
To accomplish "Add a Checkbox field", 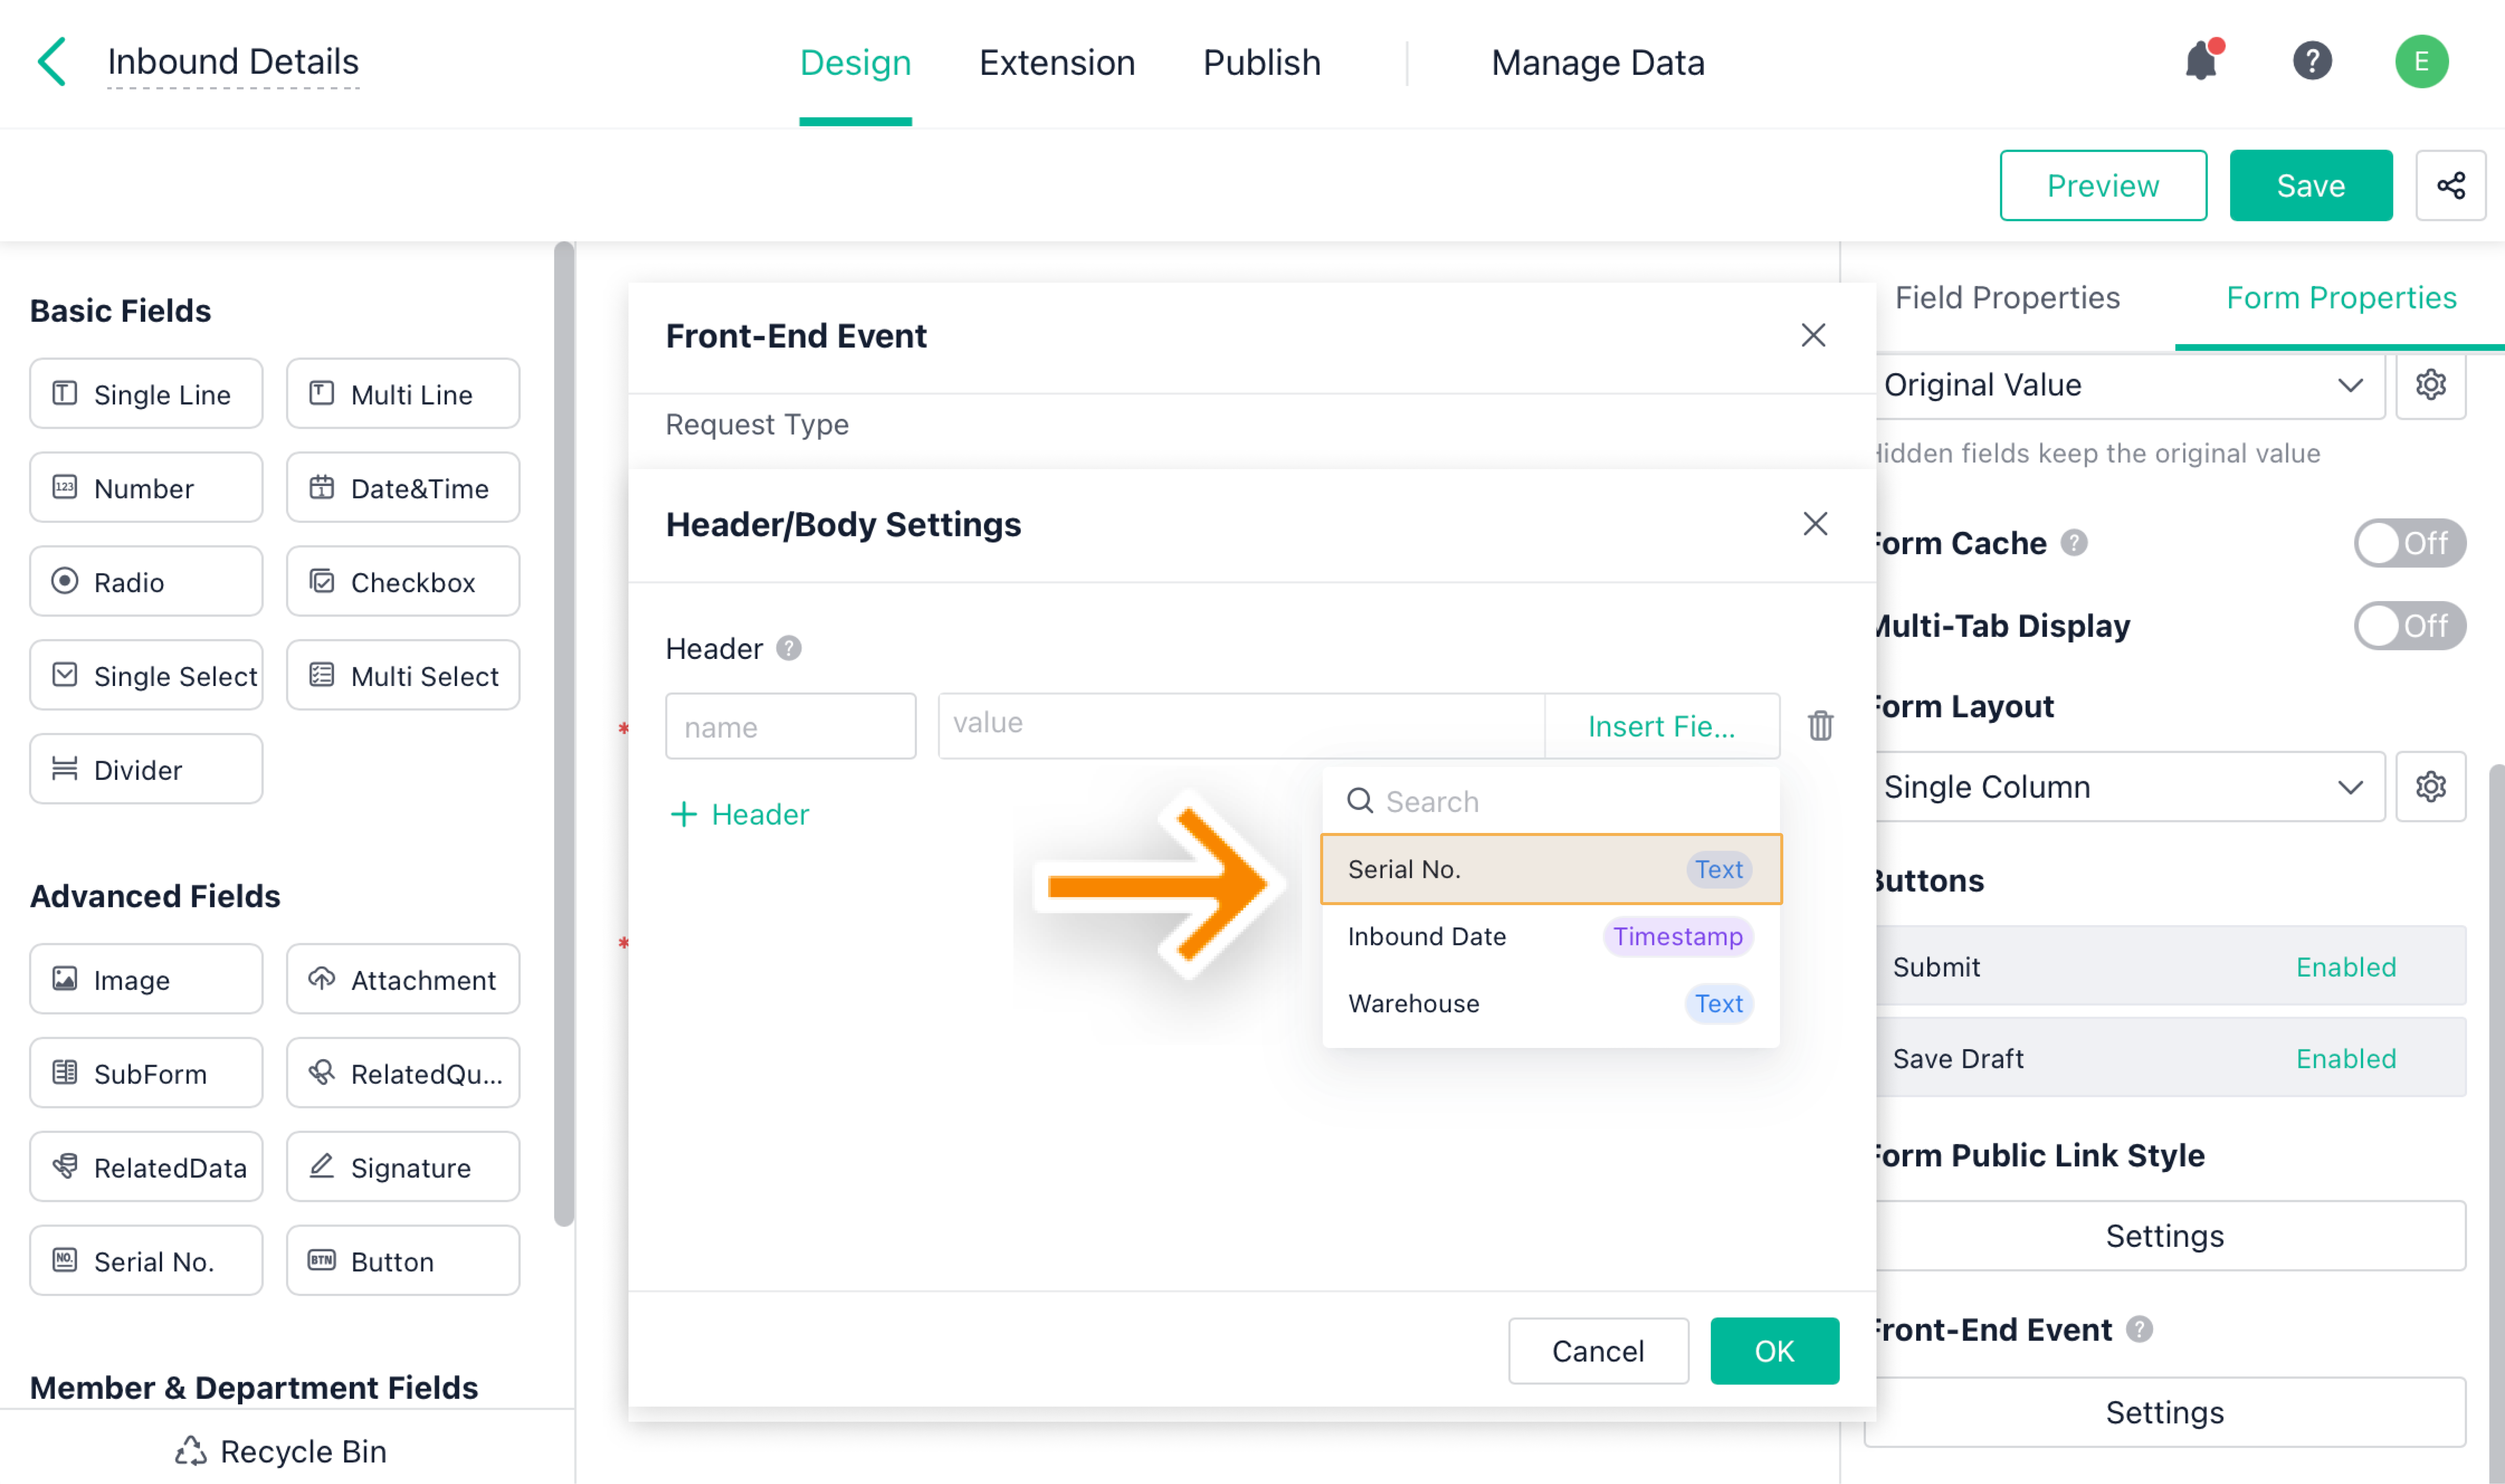I will pyautogui.click(x=403, y=582).
